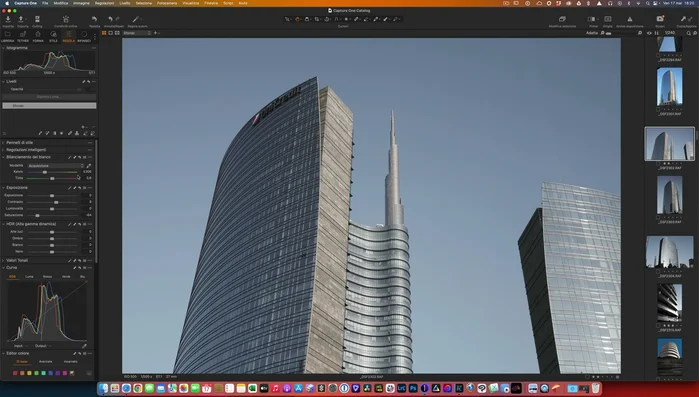This screenshot has width=699, height=397.
Task: Reset the Esposizione panel adjustments
Action: [x=80, y=188]
